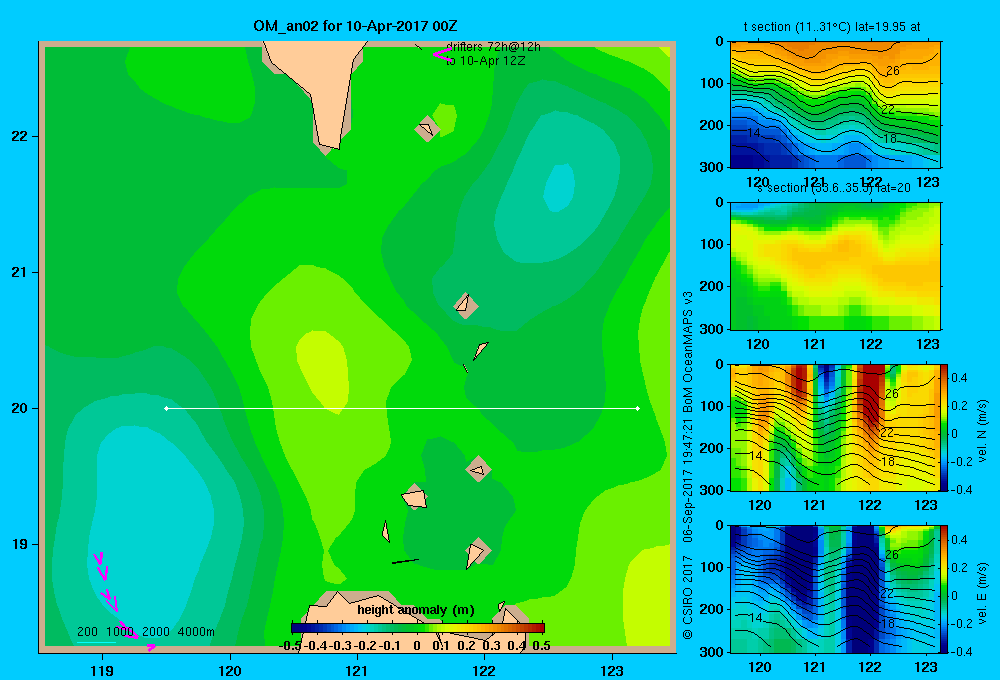Click the "vel. E (m/s)" axis label

pyautogui.click(x=982, y=593)
